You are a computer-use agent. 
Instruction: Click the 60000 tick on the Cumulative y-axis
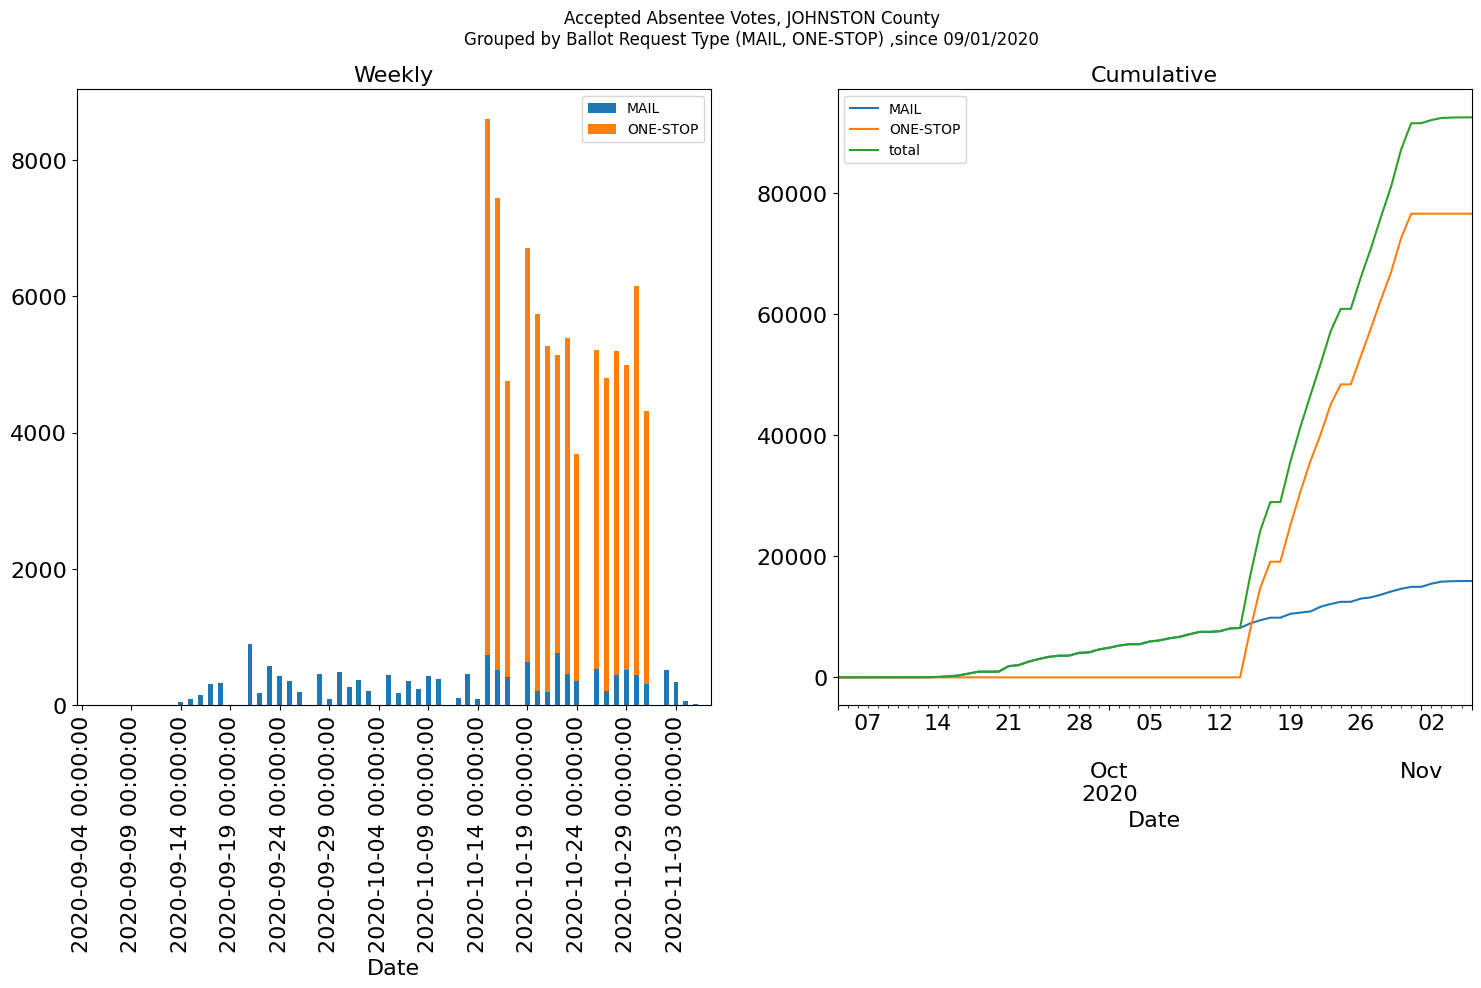pyautogui.click(x=794, y=314)
